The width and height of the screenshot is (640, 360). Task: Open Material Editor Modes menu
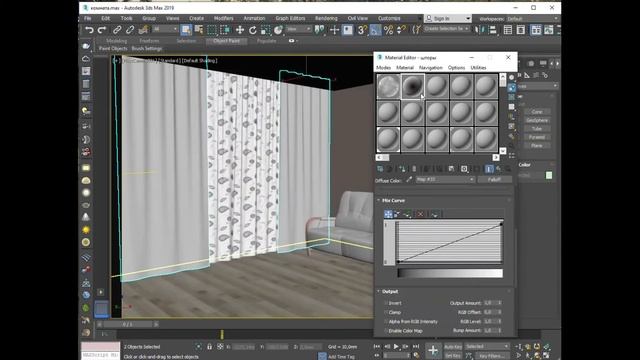pyautogui.click(x=383, y=68)
